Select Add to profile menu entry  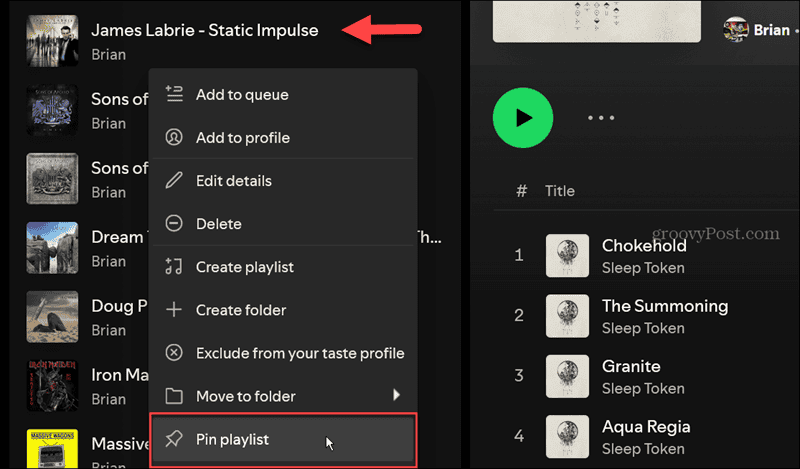[x=283, y=137]
